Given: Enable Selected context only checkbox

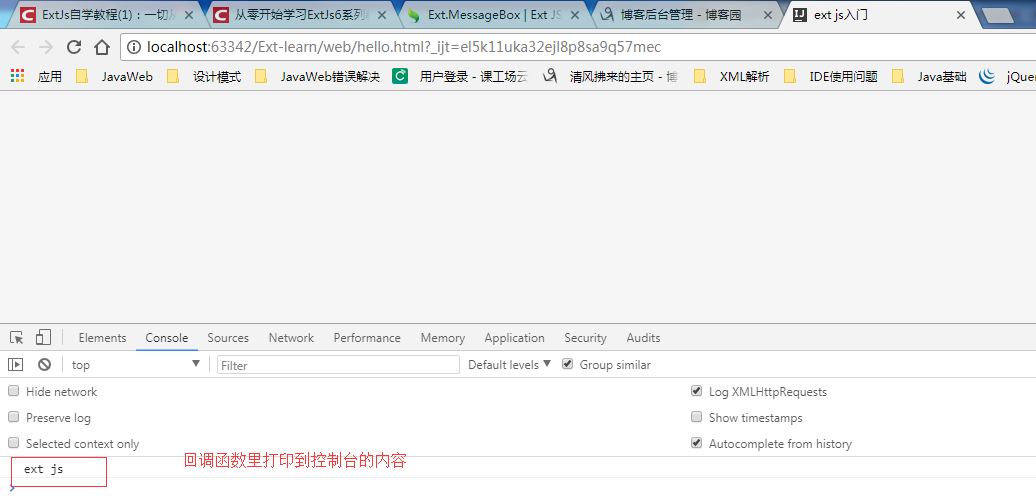Looking at the screenshot, I should pyautogui.click(x=13, y=443).
